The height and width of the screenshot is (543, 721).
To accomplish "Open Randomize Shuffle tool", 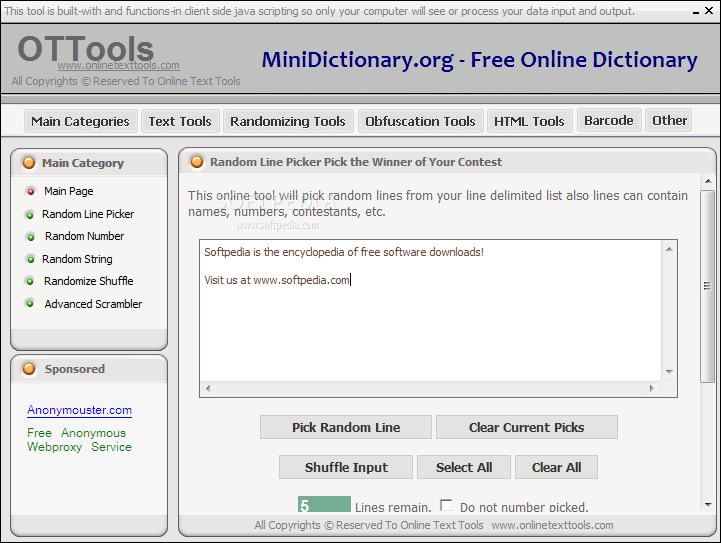I will click(x=89, y=281).
